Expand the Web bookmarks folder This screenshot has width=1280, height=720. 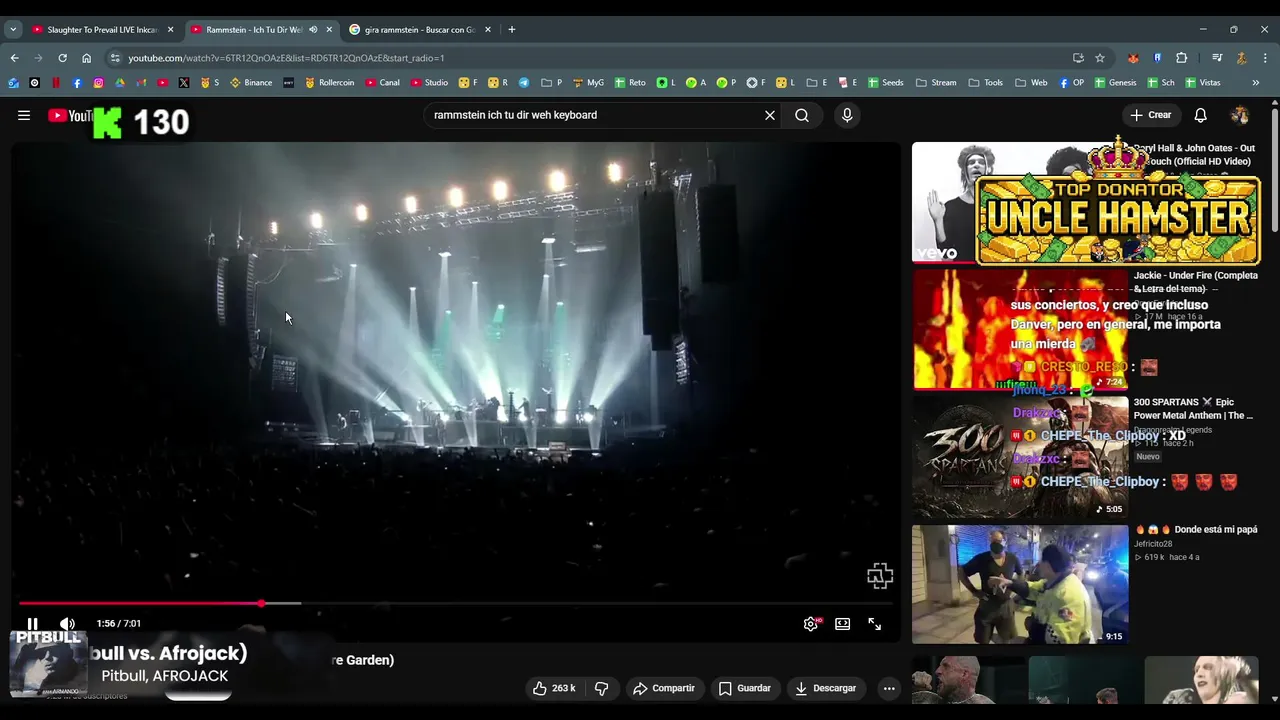click(1031, 83)
